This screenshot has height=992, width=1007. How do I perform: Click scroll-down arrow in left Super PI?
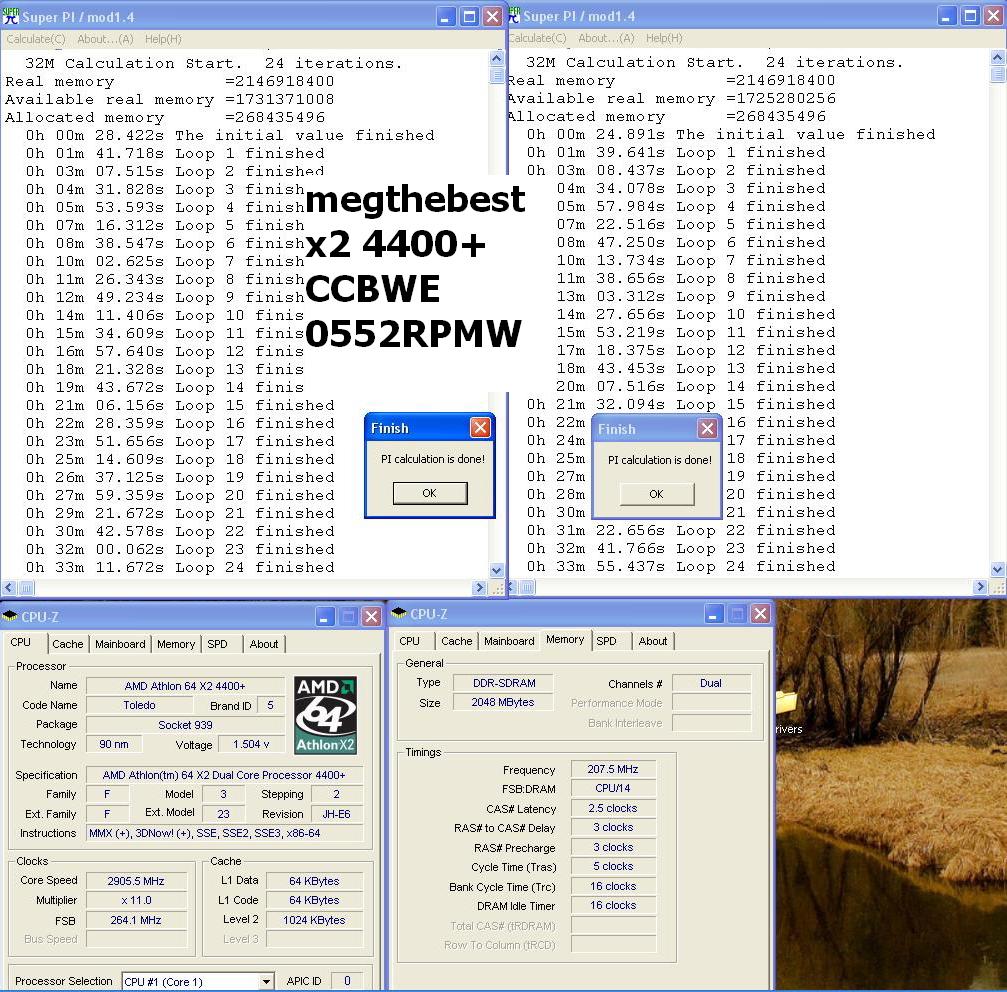tap(496, 570)
